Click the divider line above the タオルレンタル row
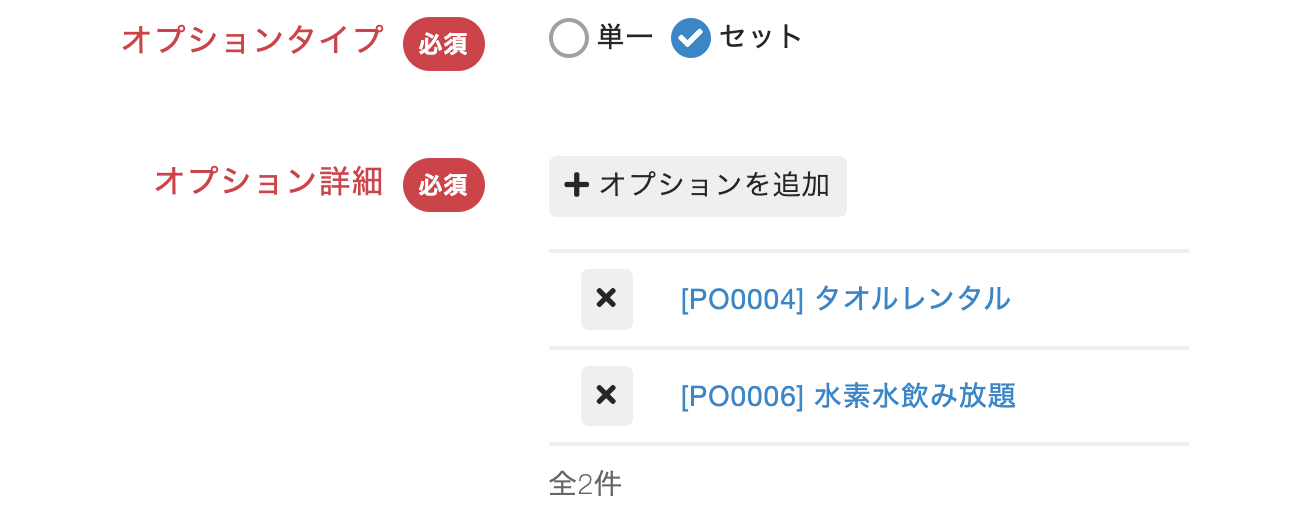 (868, 251)
